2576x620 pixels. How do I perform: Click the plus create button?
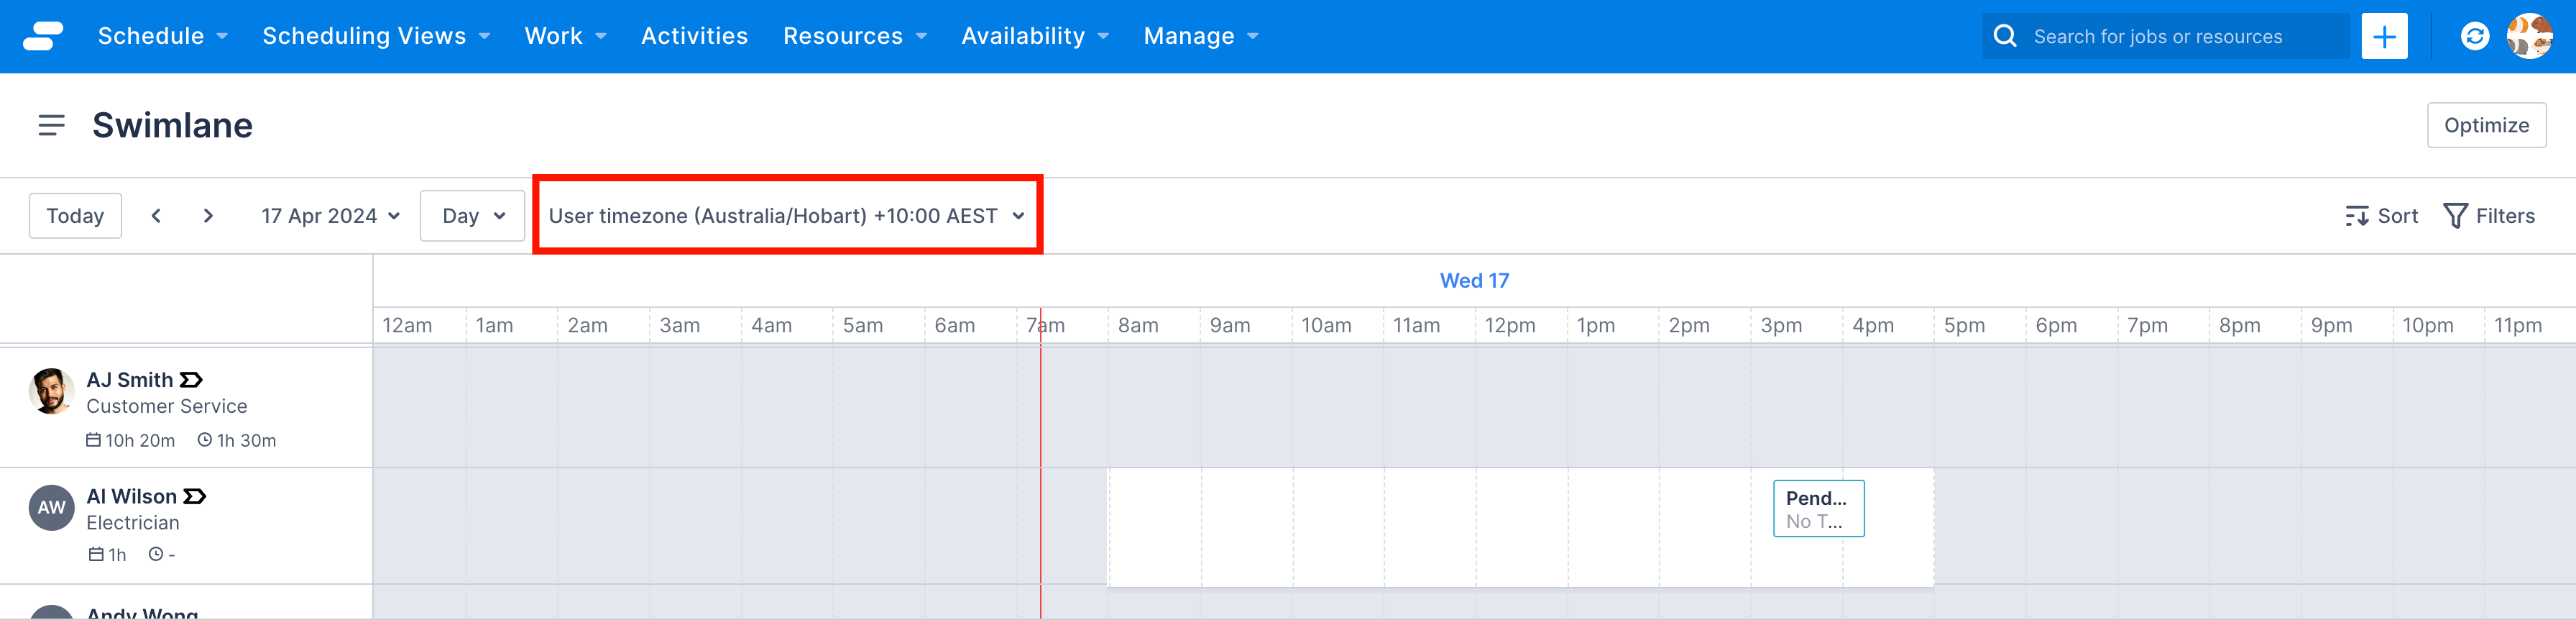coord(2384,36)
